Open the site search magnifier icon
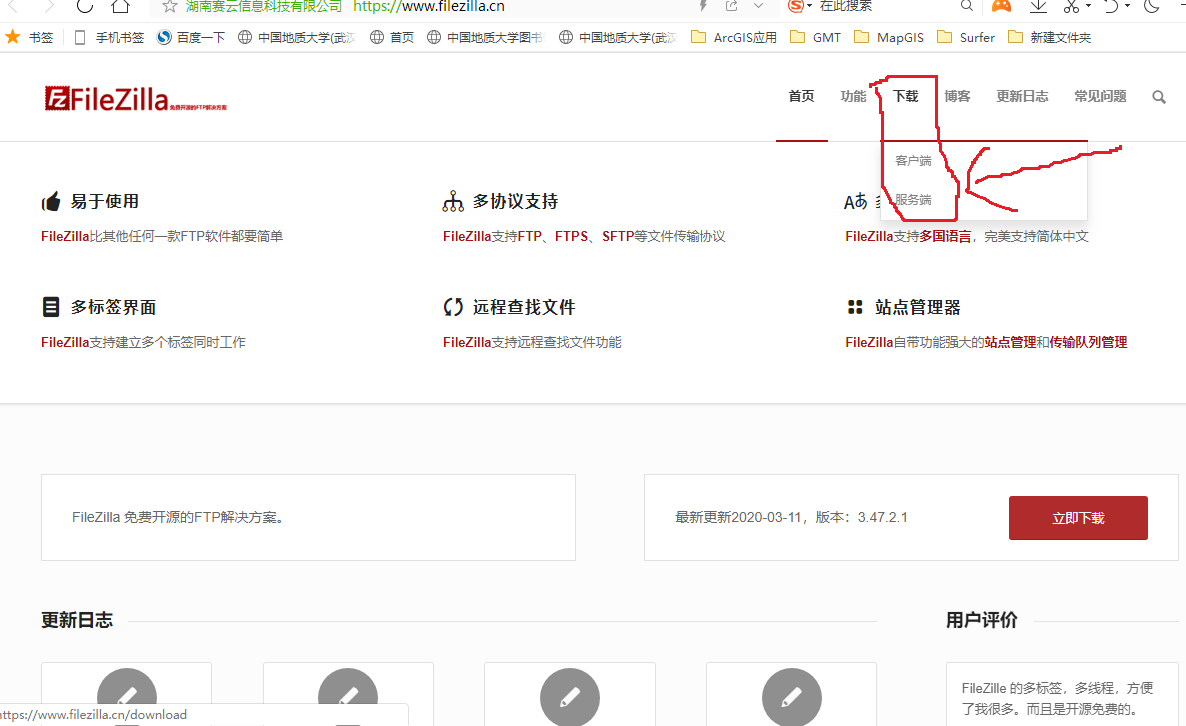Image resolution: width=1186 pixels, height=726 pixels. pos(1158,96)
